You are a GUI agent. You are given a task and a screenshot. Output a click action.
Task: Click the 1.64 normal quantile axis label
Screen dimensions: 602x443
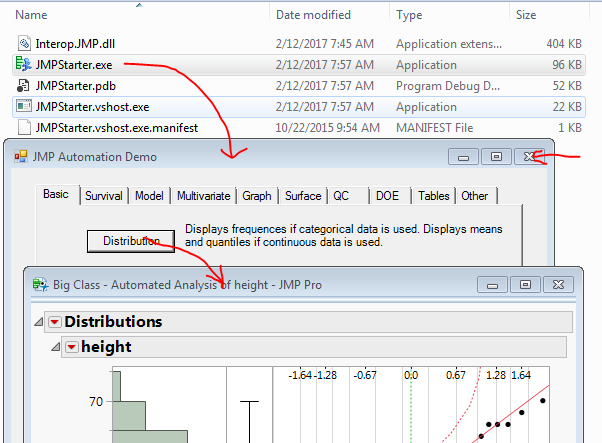click(521, 375)
